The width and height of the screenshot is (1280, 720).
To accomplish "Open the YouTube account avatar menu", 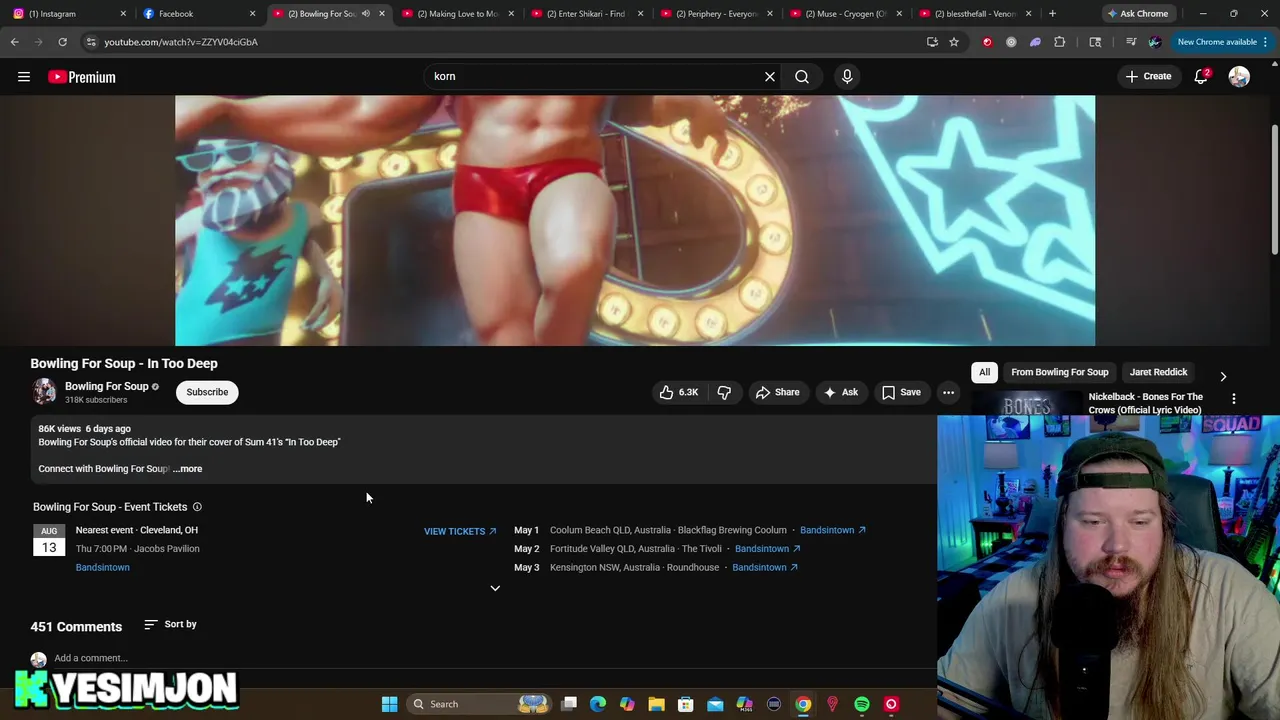I will tap(1239, 76).
